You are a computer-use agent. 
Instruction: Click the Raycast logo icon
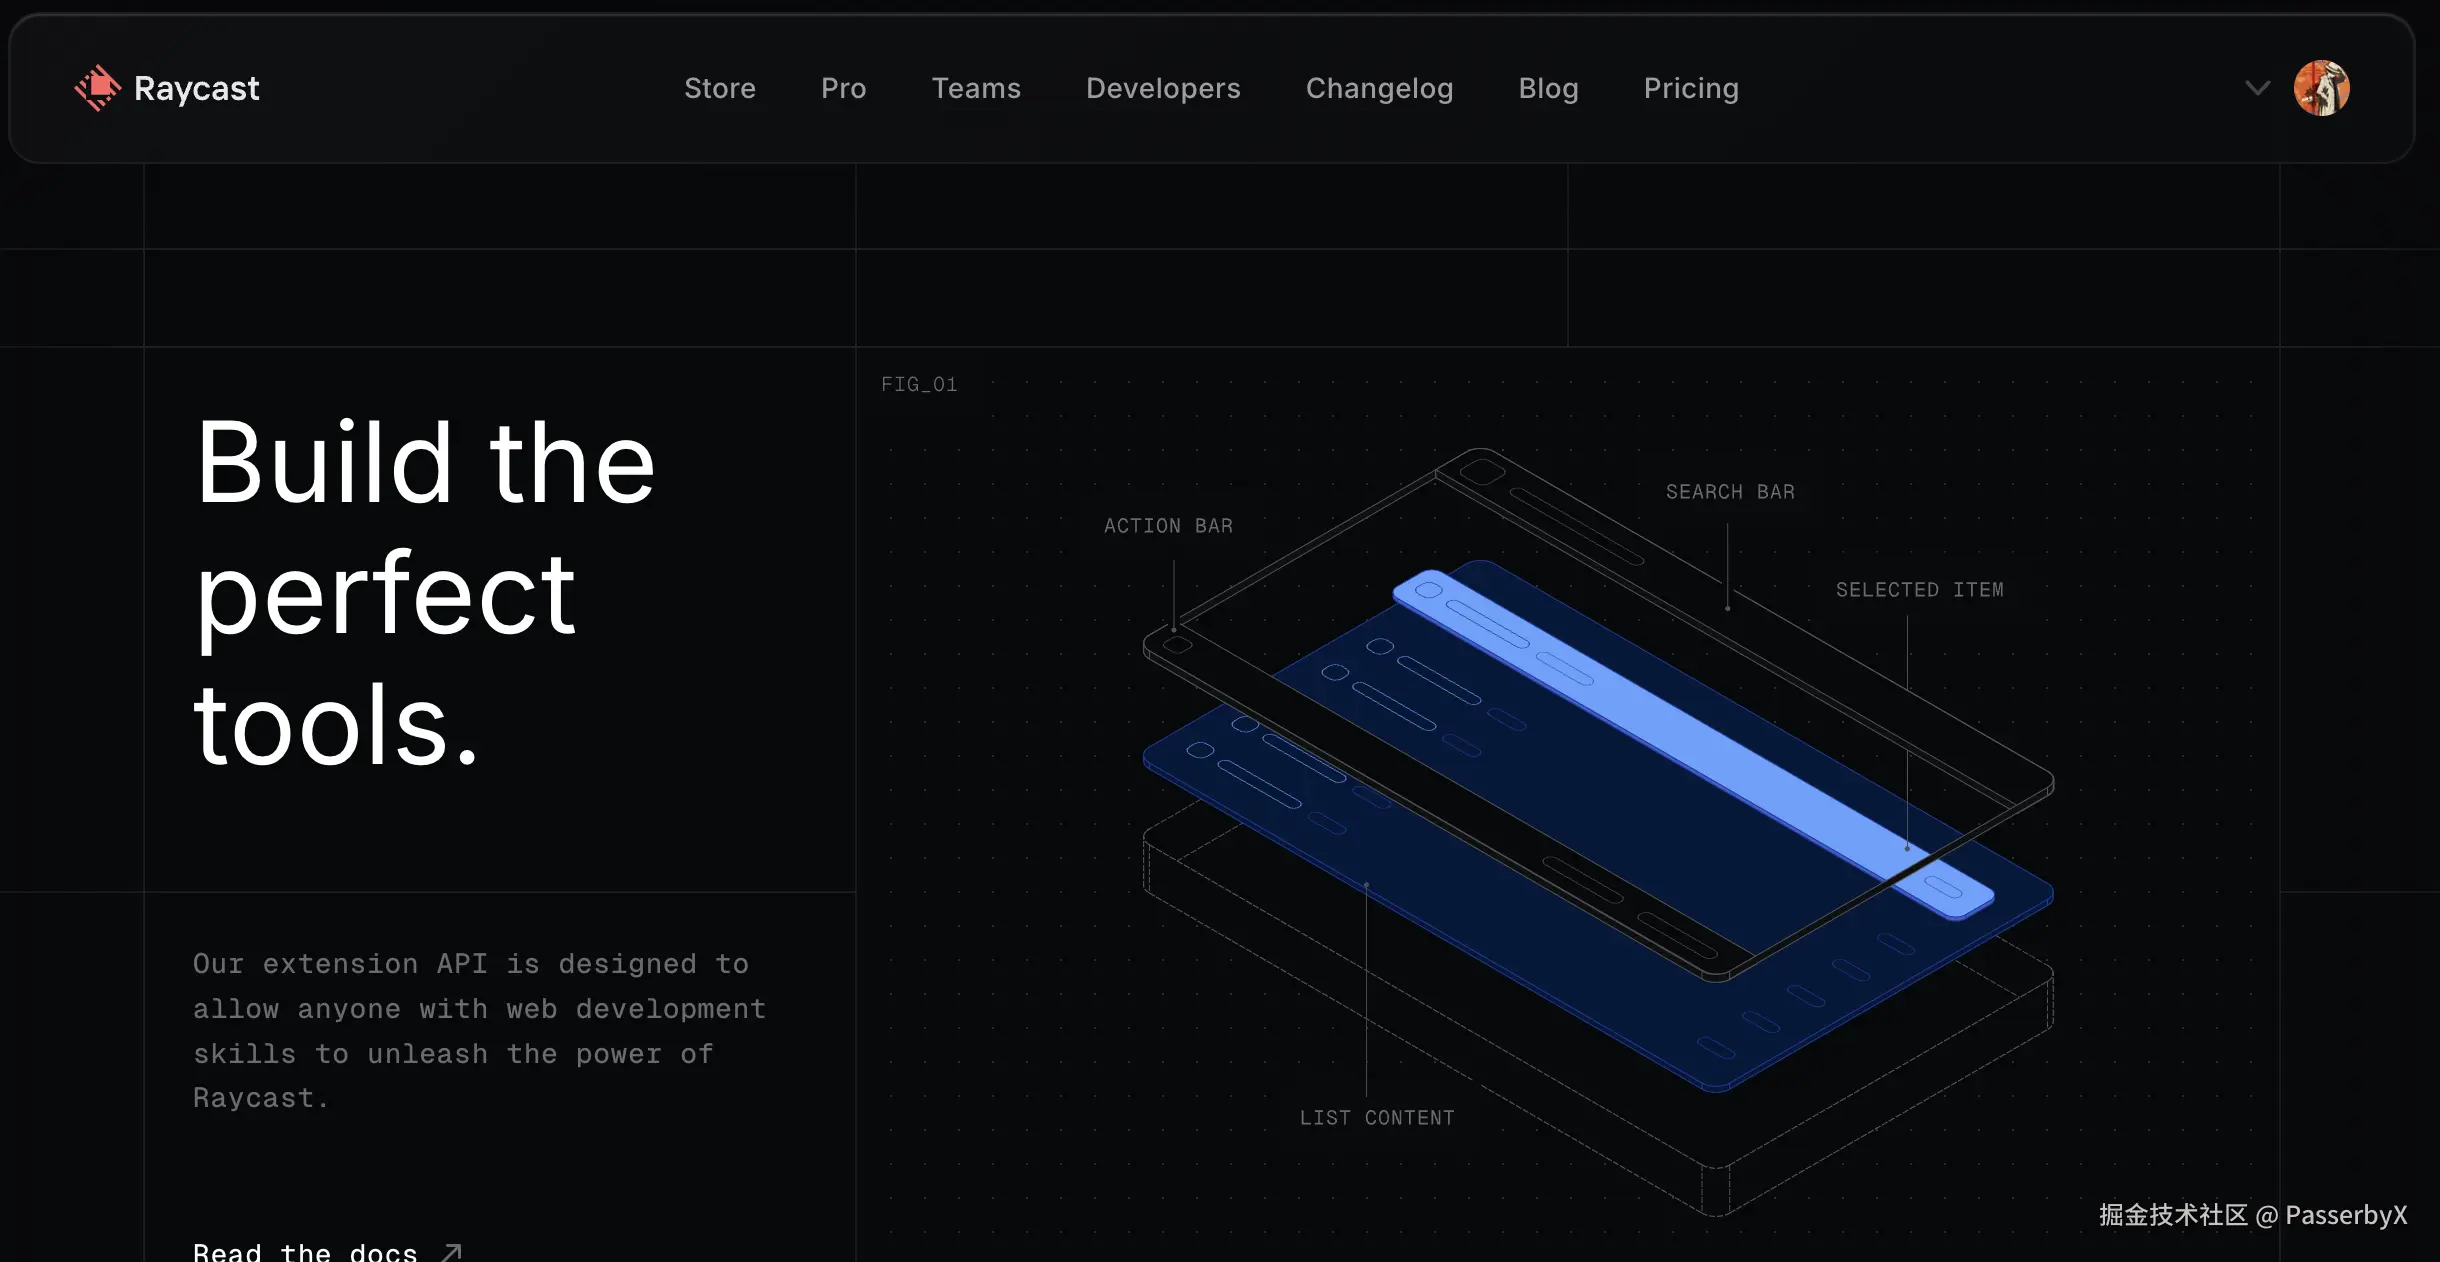tap(97, 88)
